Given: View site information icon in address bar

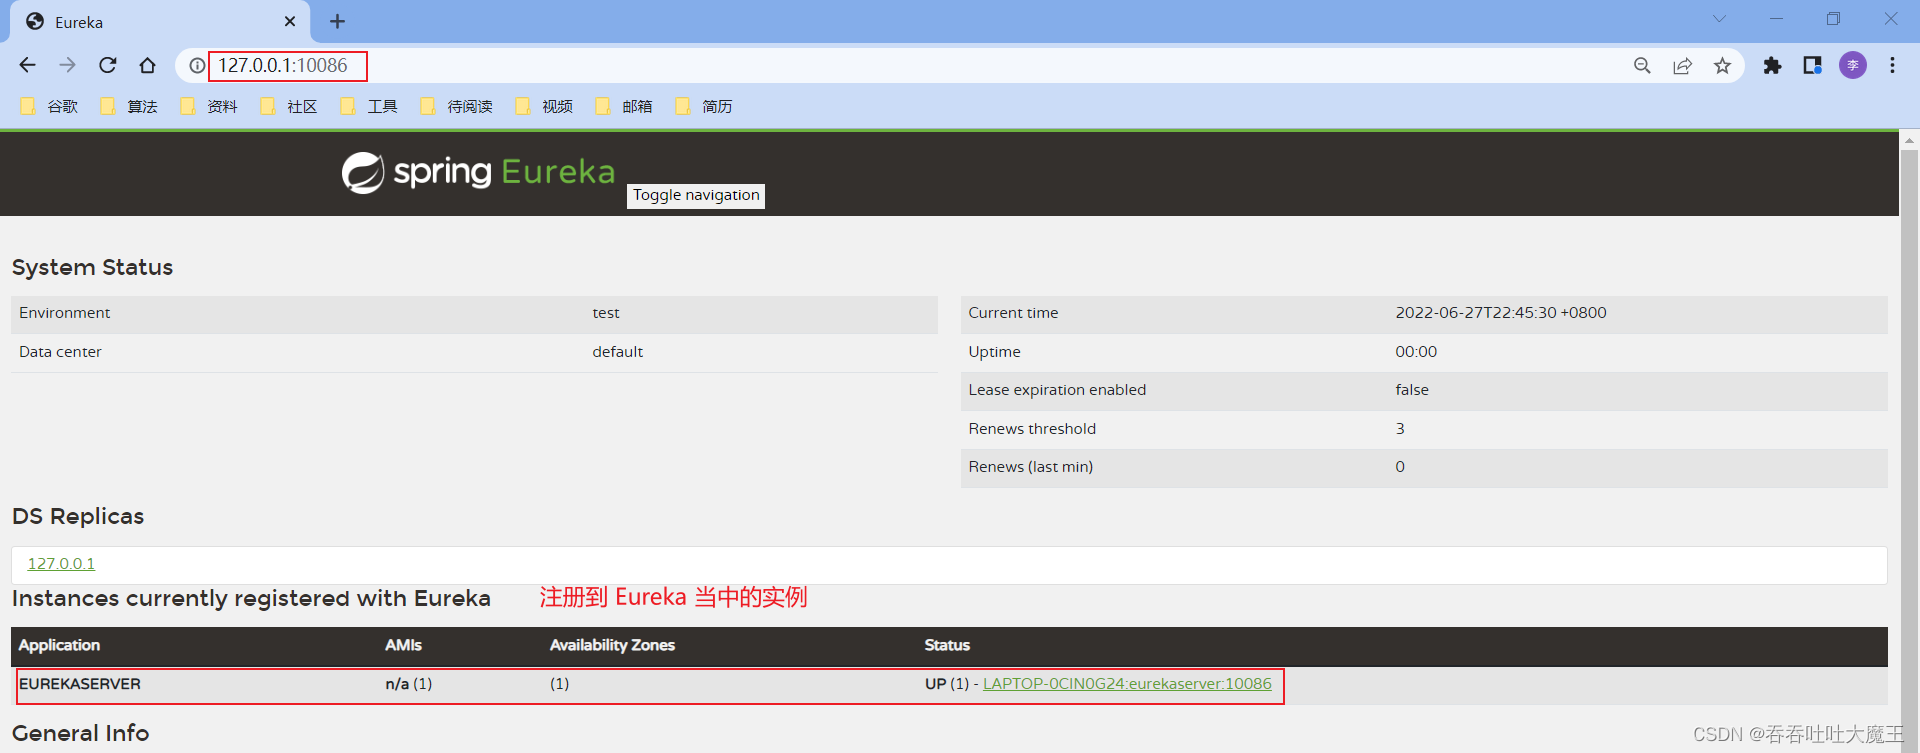Looking at the screenshot, I should 197,66.
